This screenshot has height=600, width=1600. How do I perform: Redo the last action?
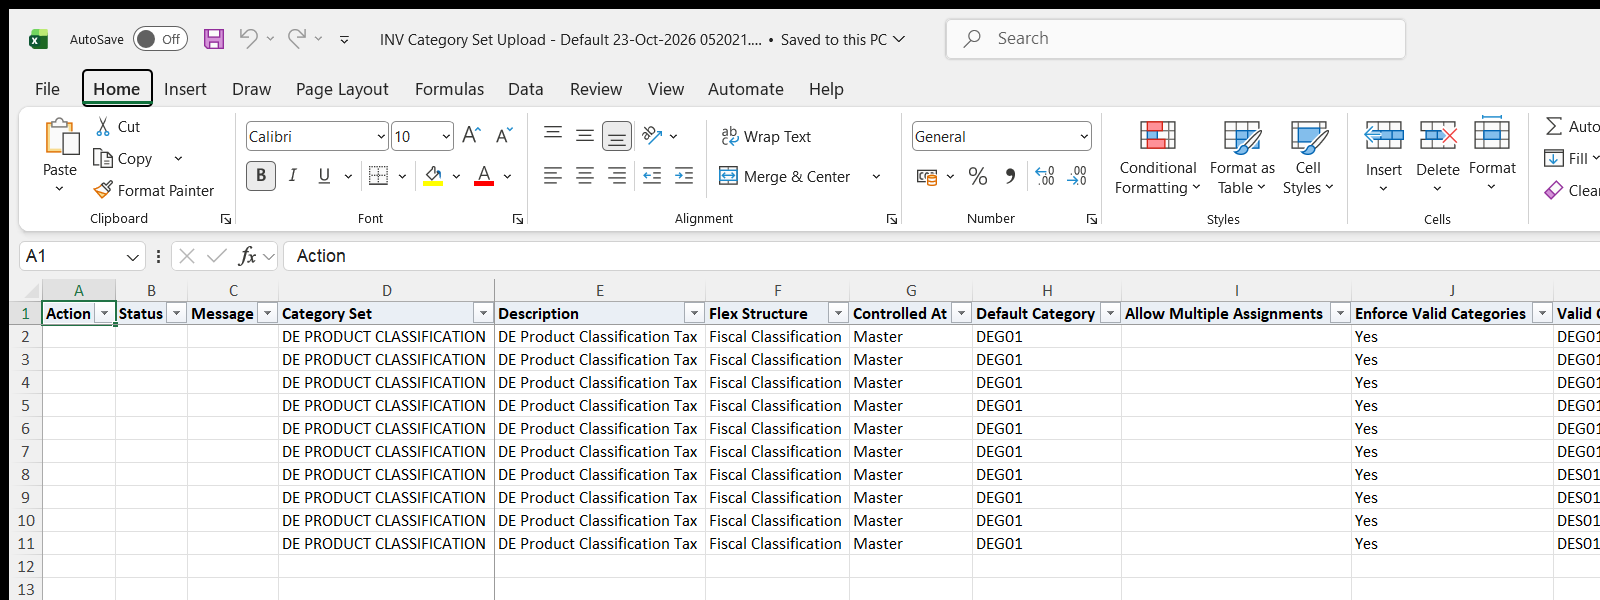pos(297,39)
